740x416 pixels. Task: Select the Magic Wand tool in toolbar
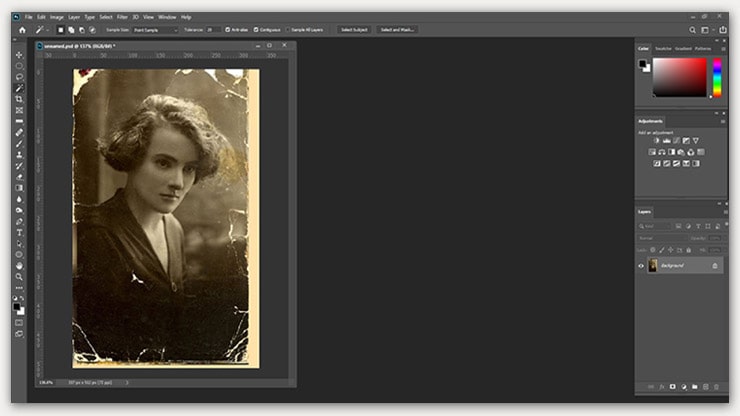[19, 88]
